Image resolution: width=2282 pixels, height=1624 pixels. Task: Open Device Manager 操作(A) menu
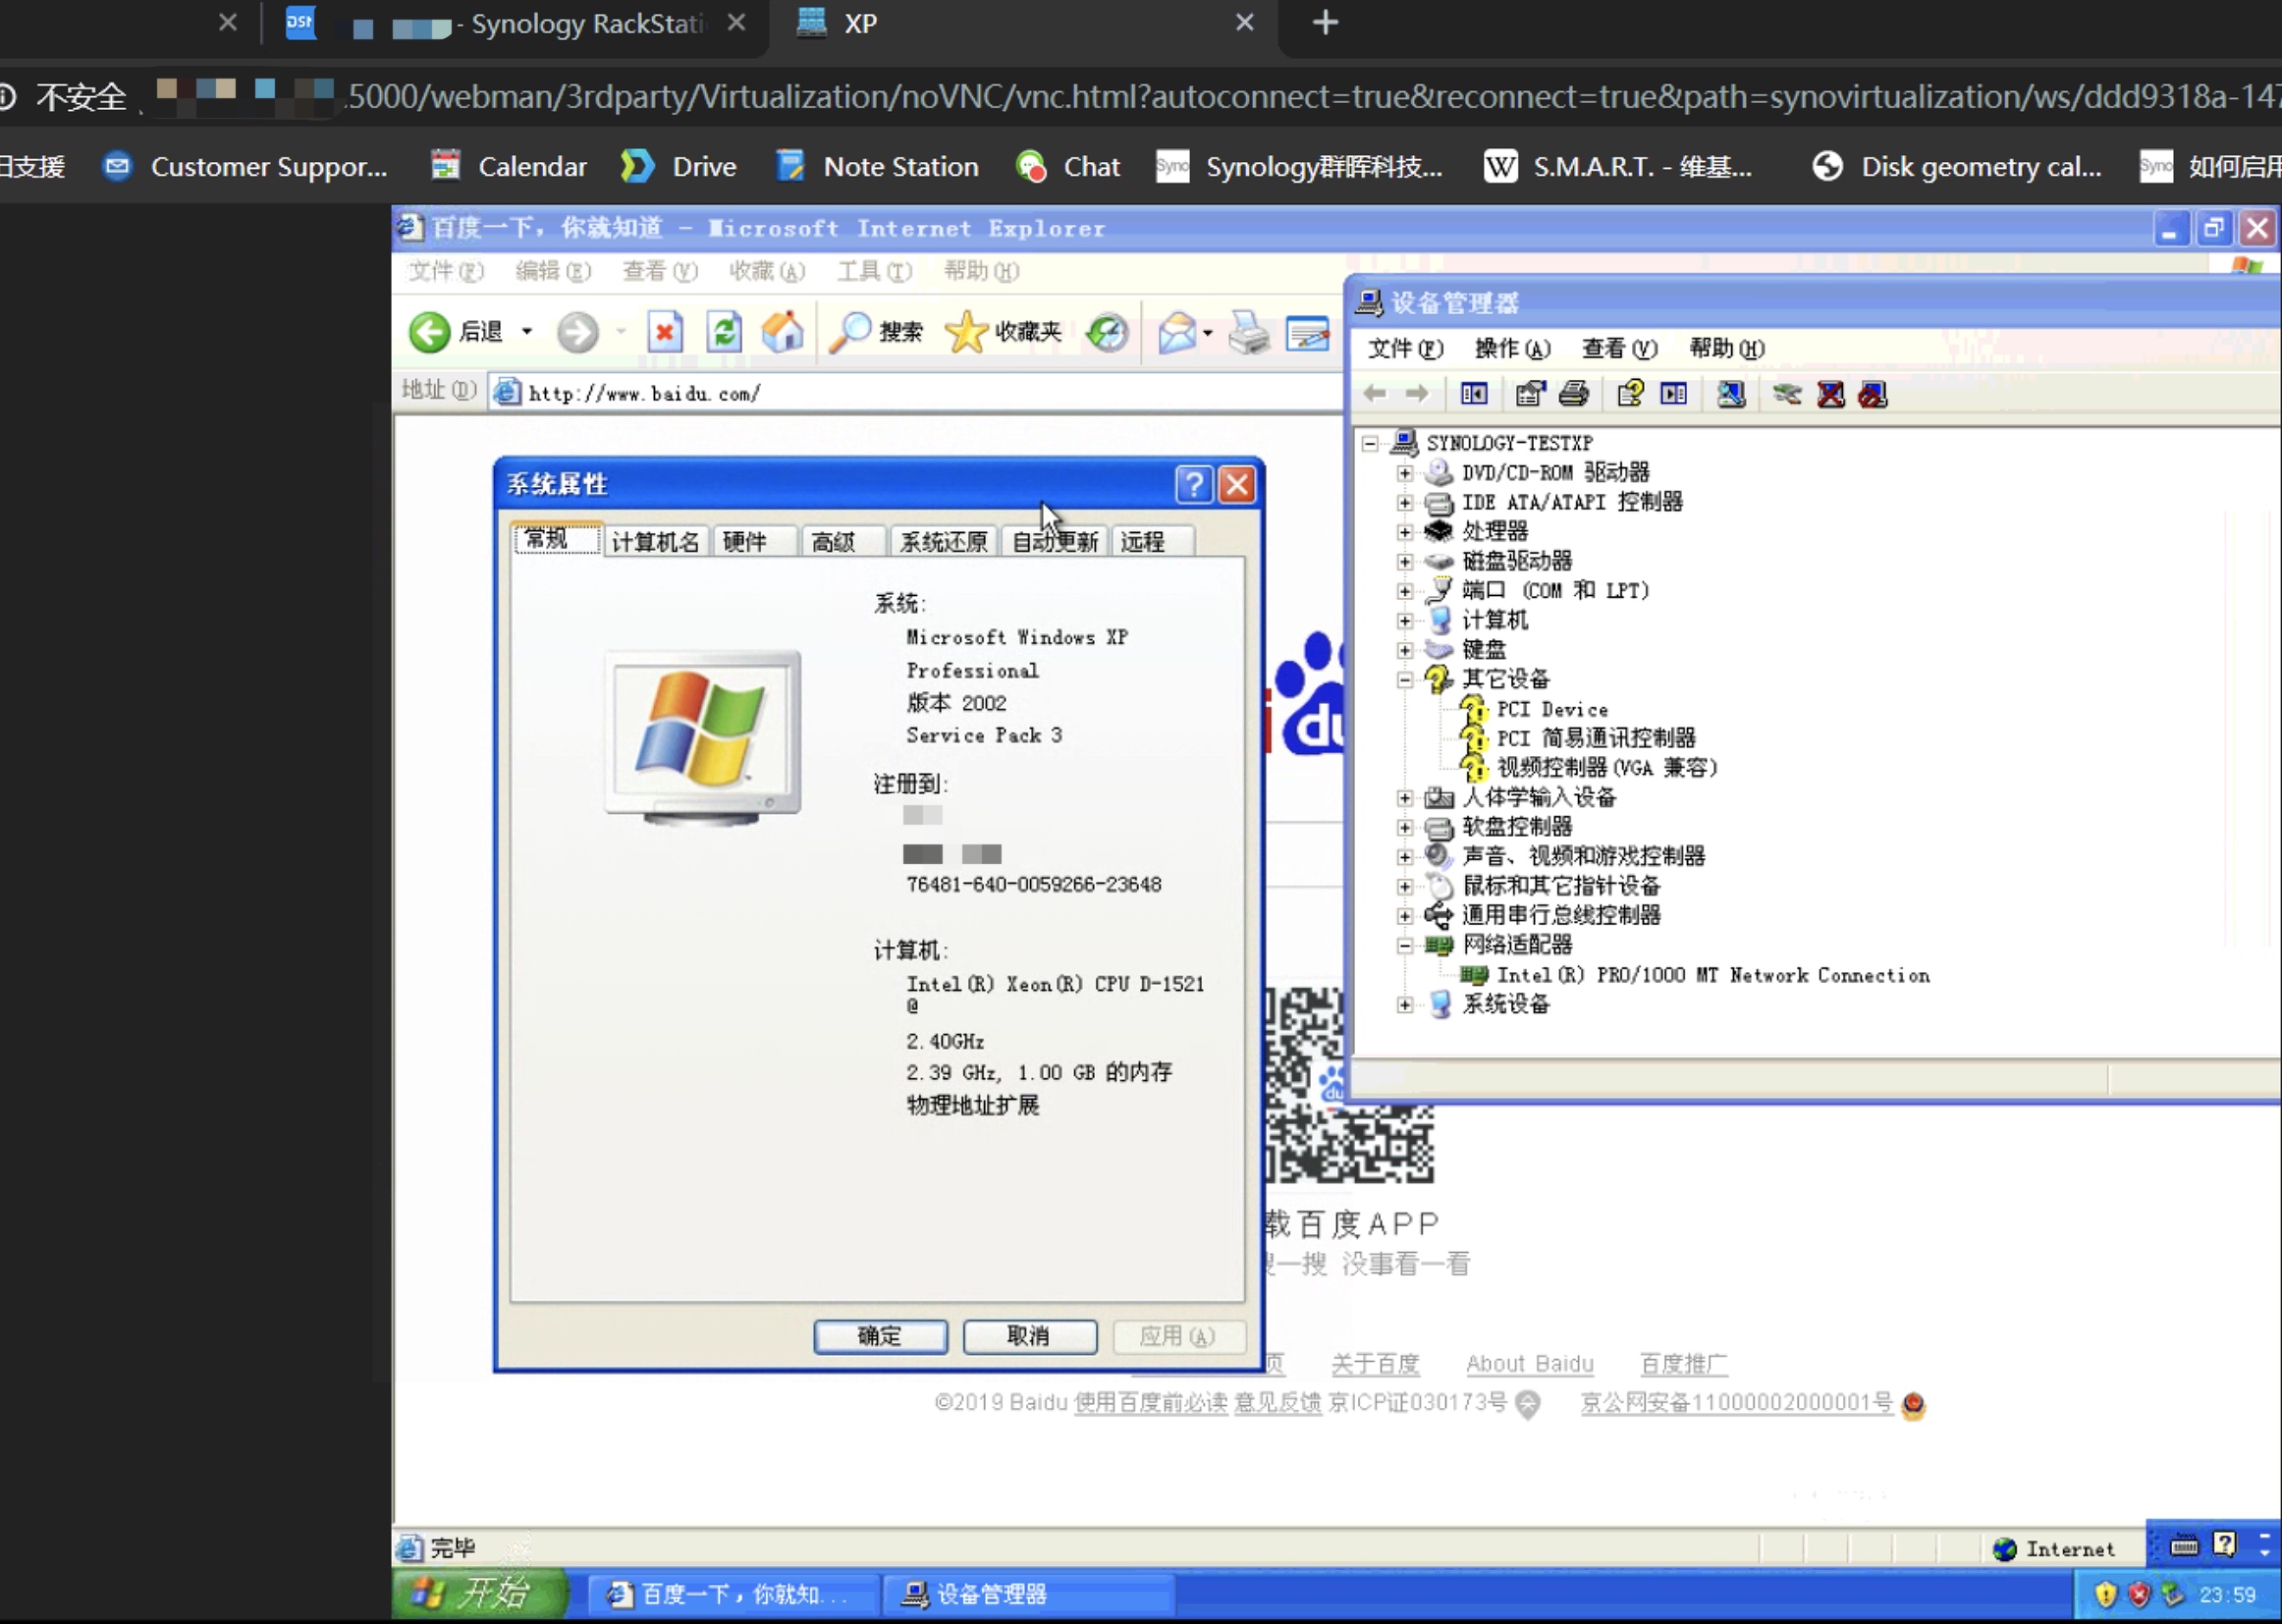(x=1512, y=348)
